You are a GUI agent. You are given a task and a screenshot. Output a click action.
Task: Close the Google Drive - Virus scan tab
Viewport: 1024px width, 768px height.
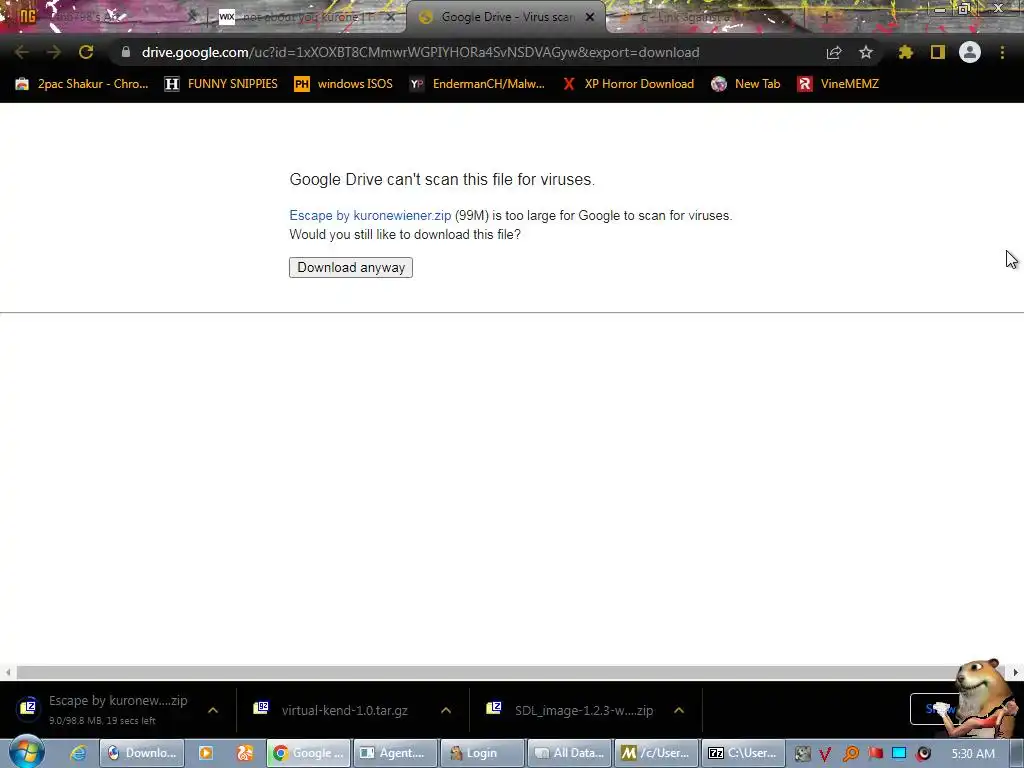pyautogui.click(x=590, y=17)
